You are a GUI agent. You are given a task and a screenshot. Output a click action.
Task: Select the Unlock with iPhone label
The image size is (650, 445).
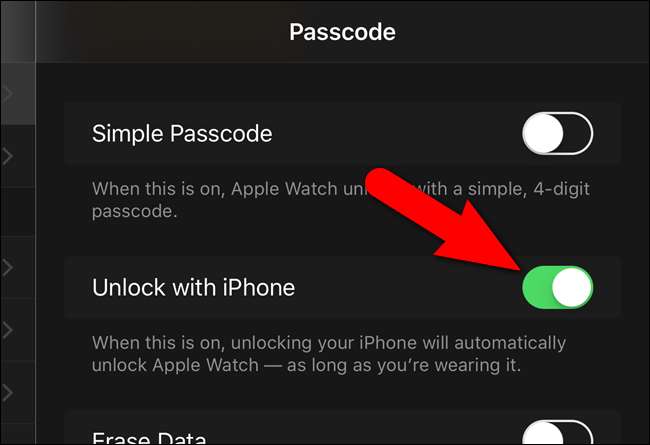click(194, 287)
